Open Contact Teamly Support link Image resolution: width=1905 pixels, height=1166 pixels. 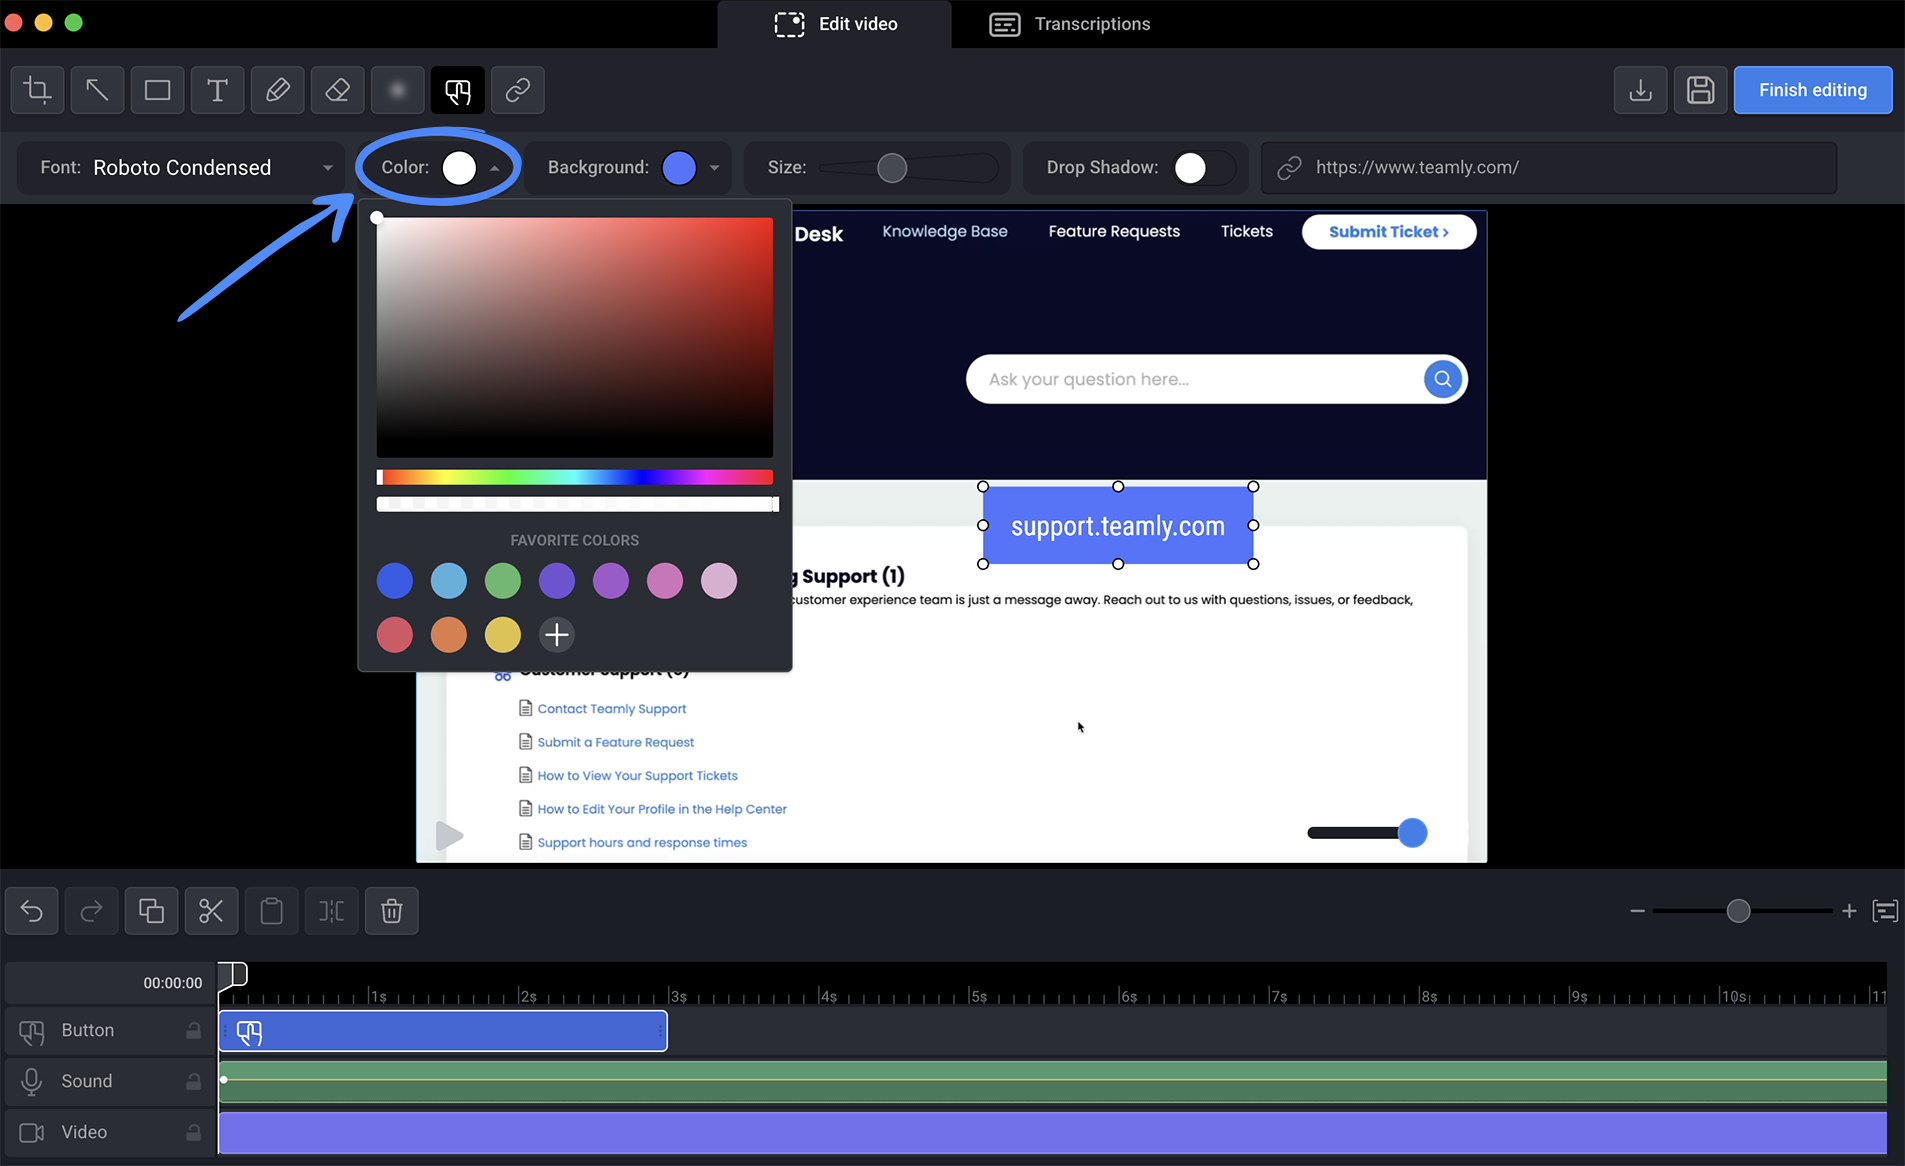tap(611, 709)
